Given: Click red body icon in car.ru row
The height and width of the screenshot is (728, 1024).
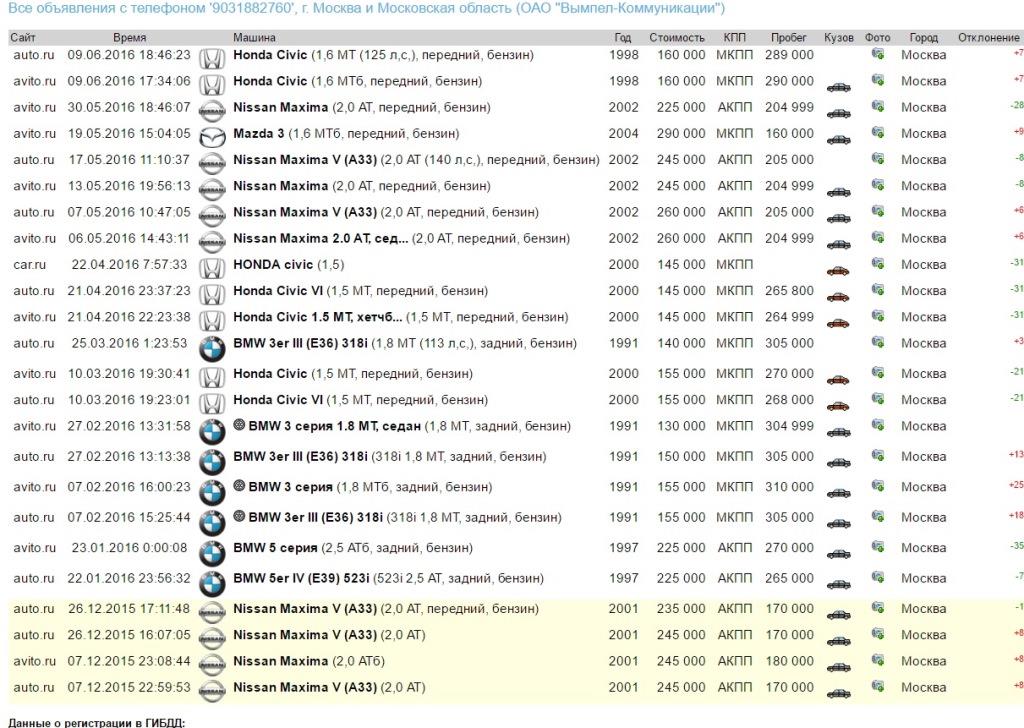Looking at the screenshot, I should [839, 271].
